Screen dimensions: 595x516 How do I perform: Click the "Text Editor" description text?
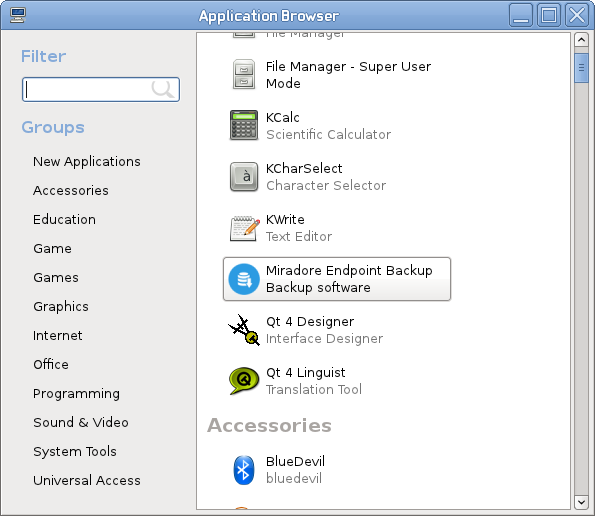pos(299,236)
